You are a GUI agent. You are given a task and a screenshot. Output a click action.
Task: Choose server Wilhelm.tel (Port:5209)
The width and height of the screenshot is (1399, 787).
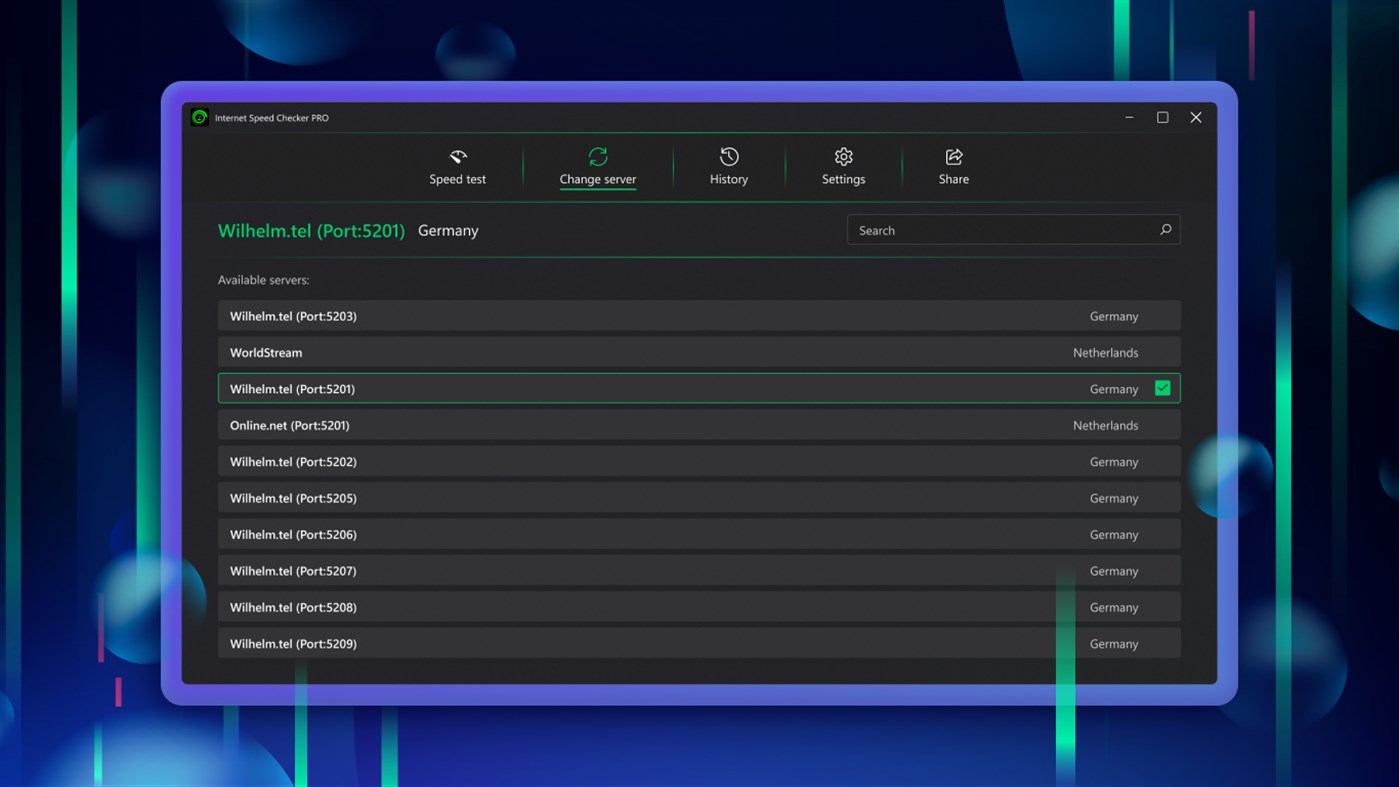tap(699, 644)
